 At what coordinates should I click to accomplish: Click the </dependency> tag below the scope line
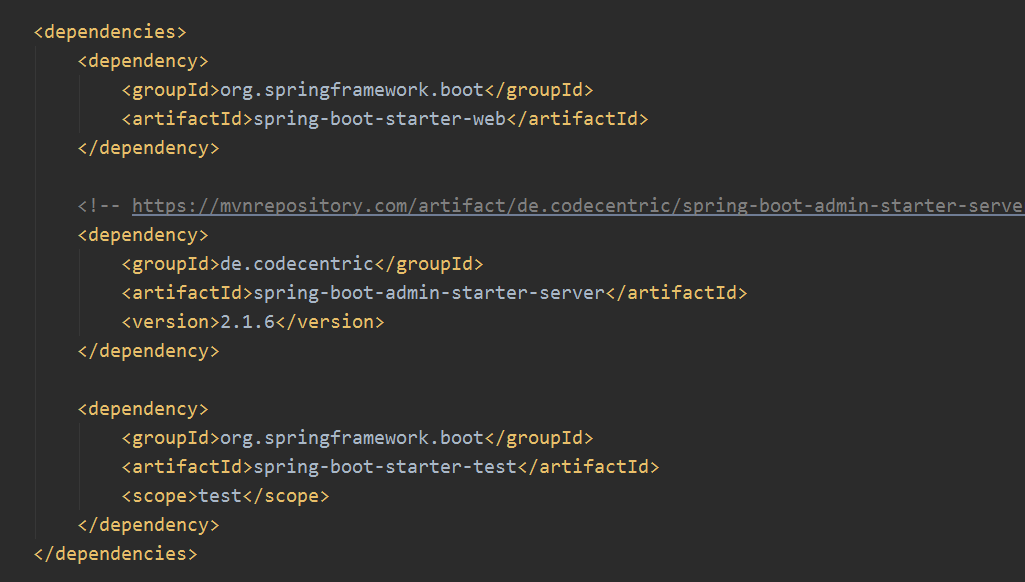tap(148, 525)
